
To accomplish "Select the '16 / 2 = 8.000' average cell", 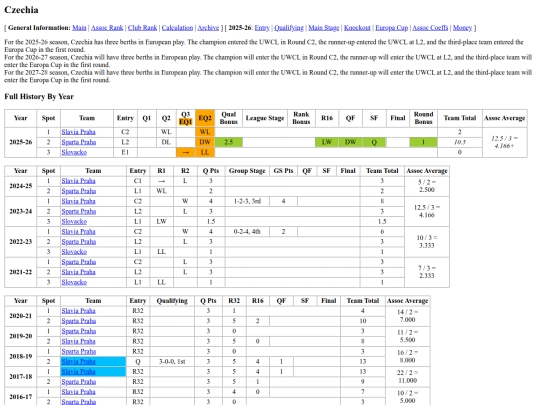I will click(407, 356).
